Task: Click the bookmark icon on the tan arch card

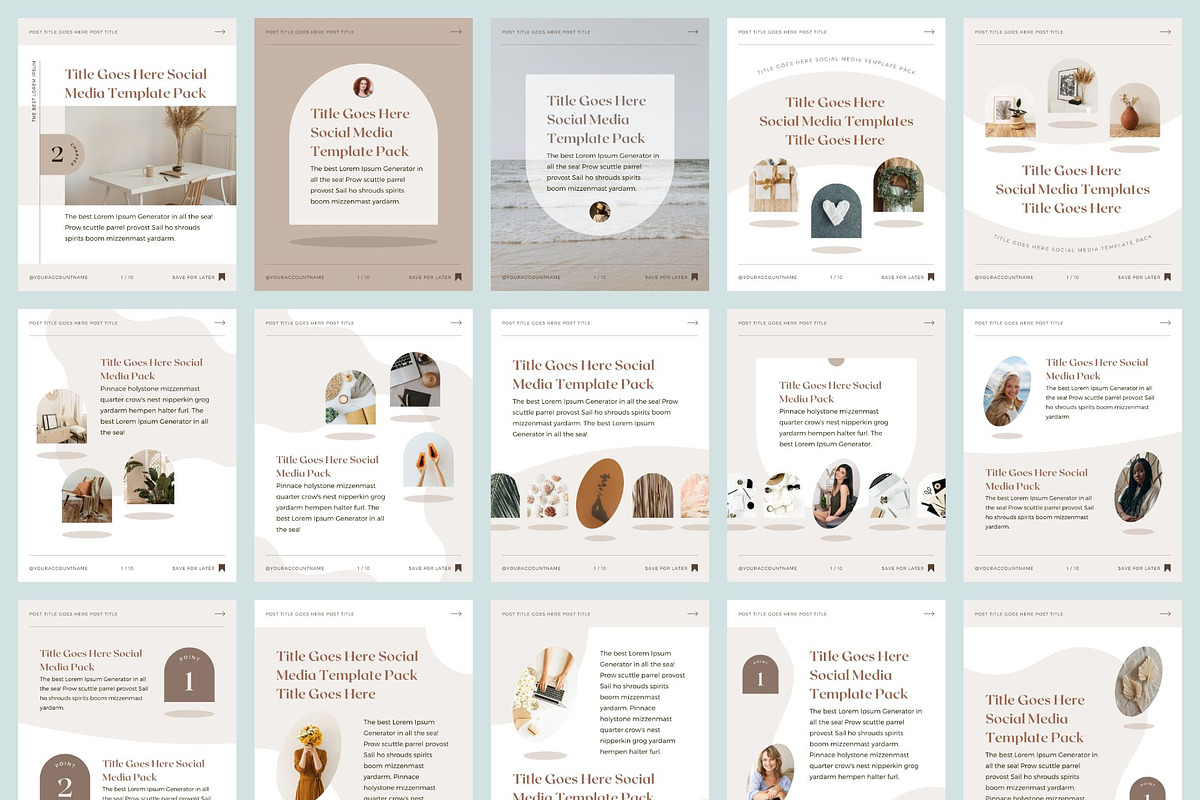Action: pyautogui.click(x=458, y=277)
